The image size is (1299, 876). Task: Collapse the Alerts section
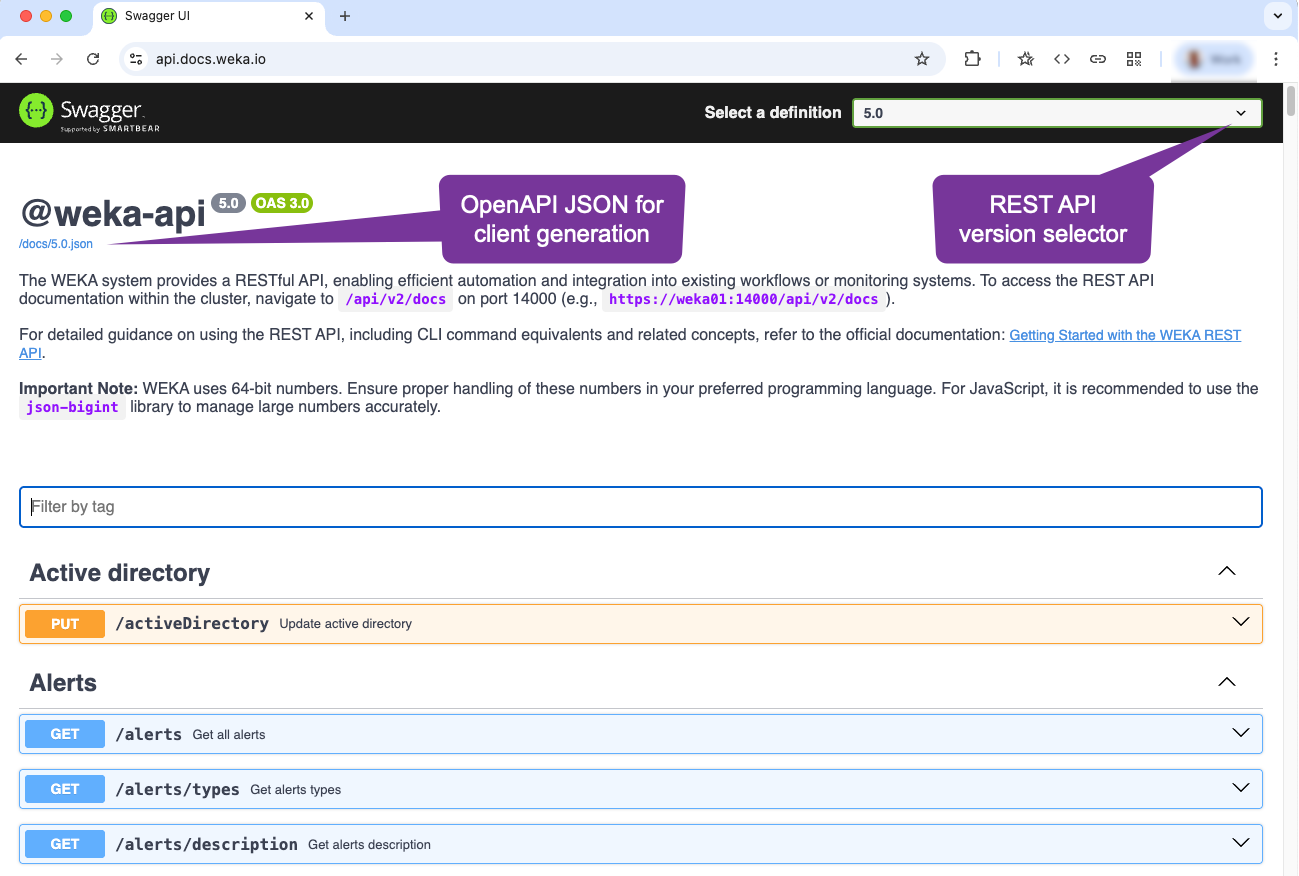(1226, 682)
